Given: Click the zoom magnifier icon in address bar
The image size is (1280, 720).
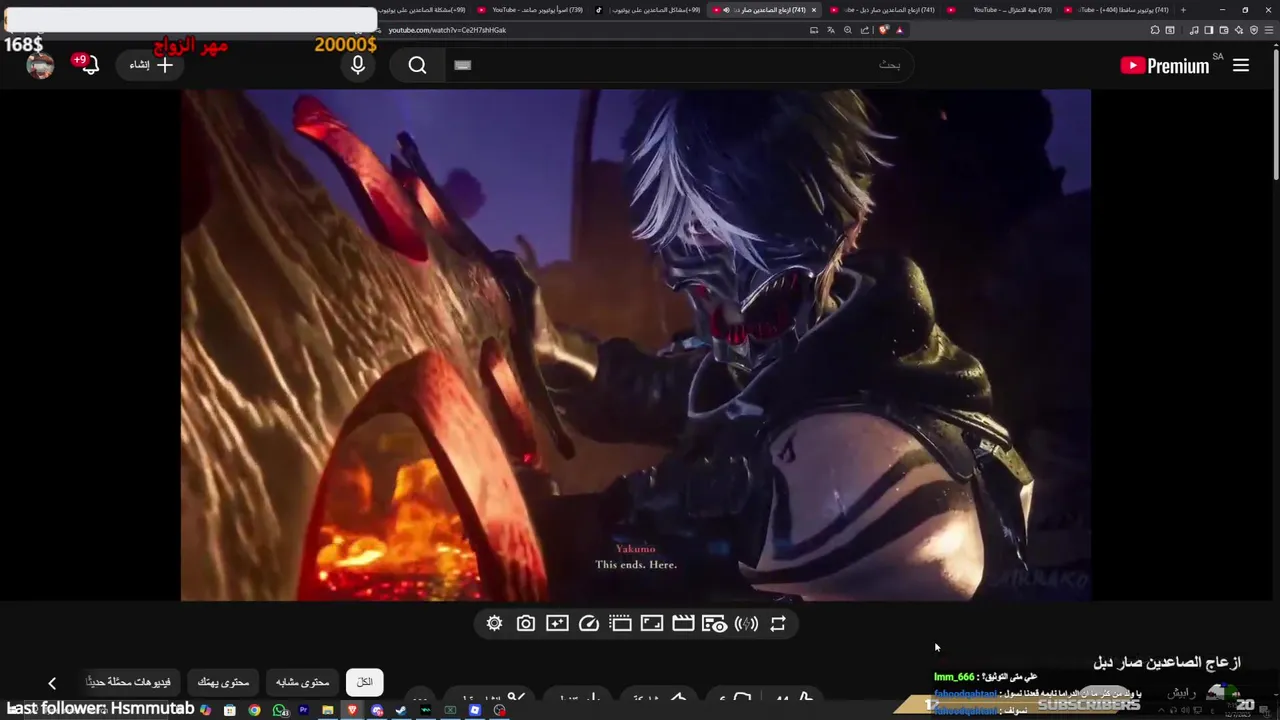Looking at the screenshot, I should coord(848,30).
